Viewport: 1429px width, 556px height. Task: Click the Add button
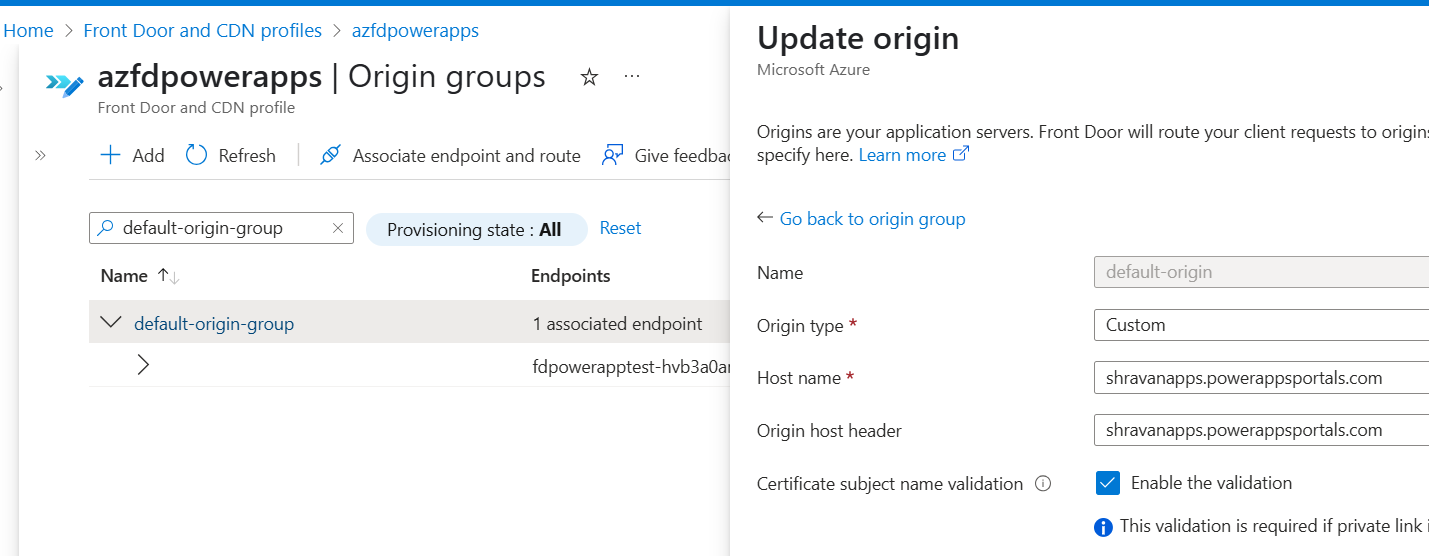point(132,156)
